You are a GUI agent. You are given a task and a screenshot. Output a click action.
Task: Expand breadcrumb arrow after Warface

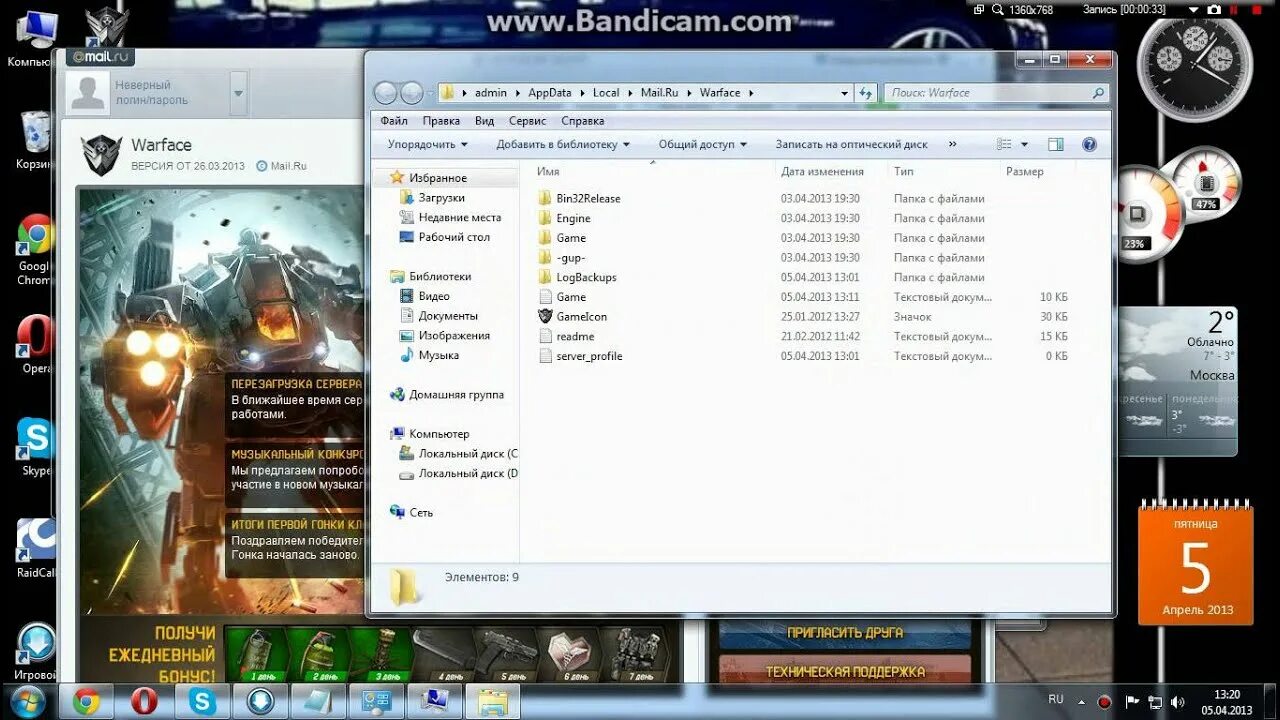751,93
